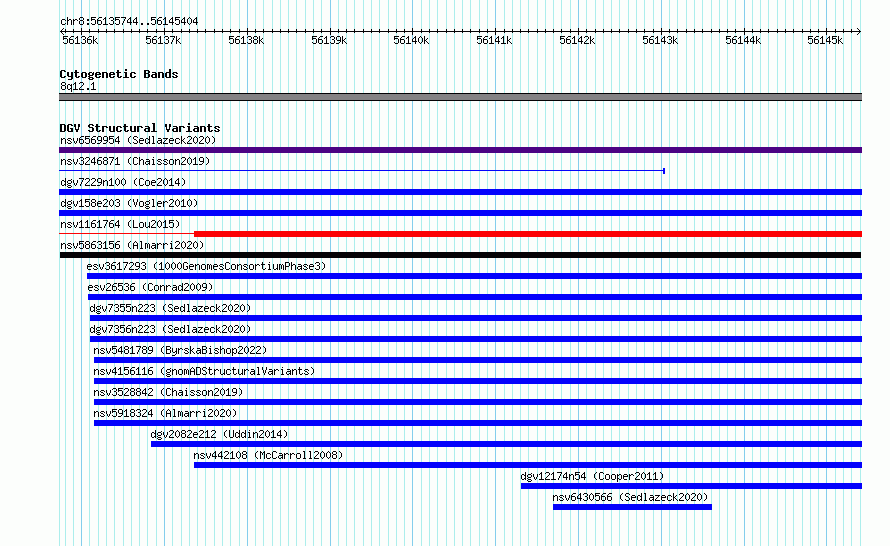The height and width of the screenshot is (546, 890).
Task: Open dgv158e203 (Vogler2010) variant label
Action: point(129,203)
